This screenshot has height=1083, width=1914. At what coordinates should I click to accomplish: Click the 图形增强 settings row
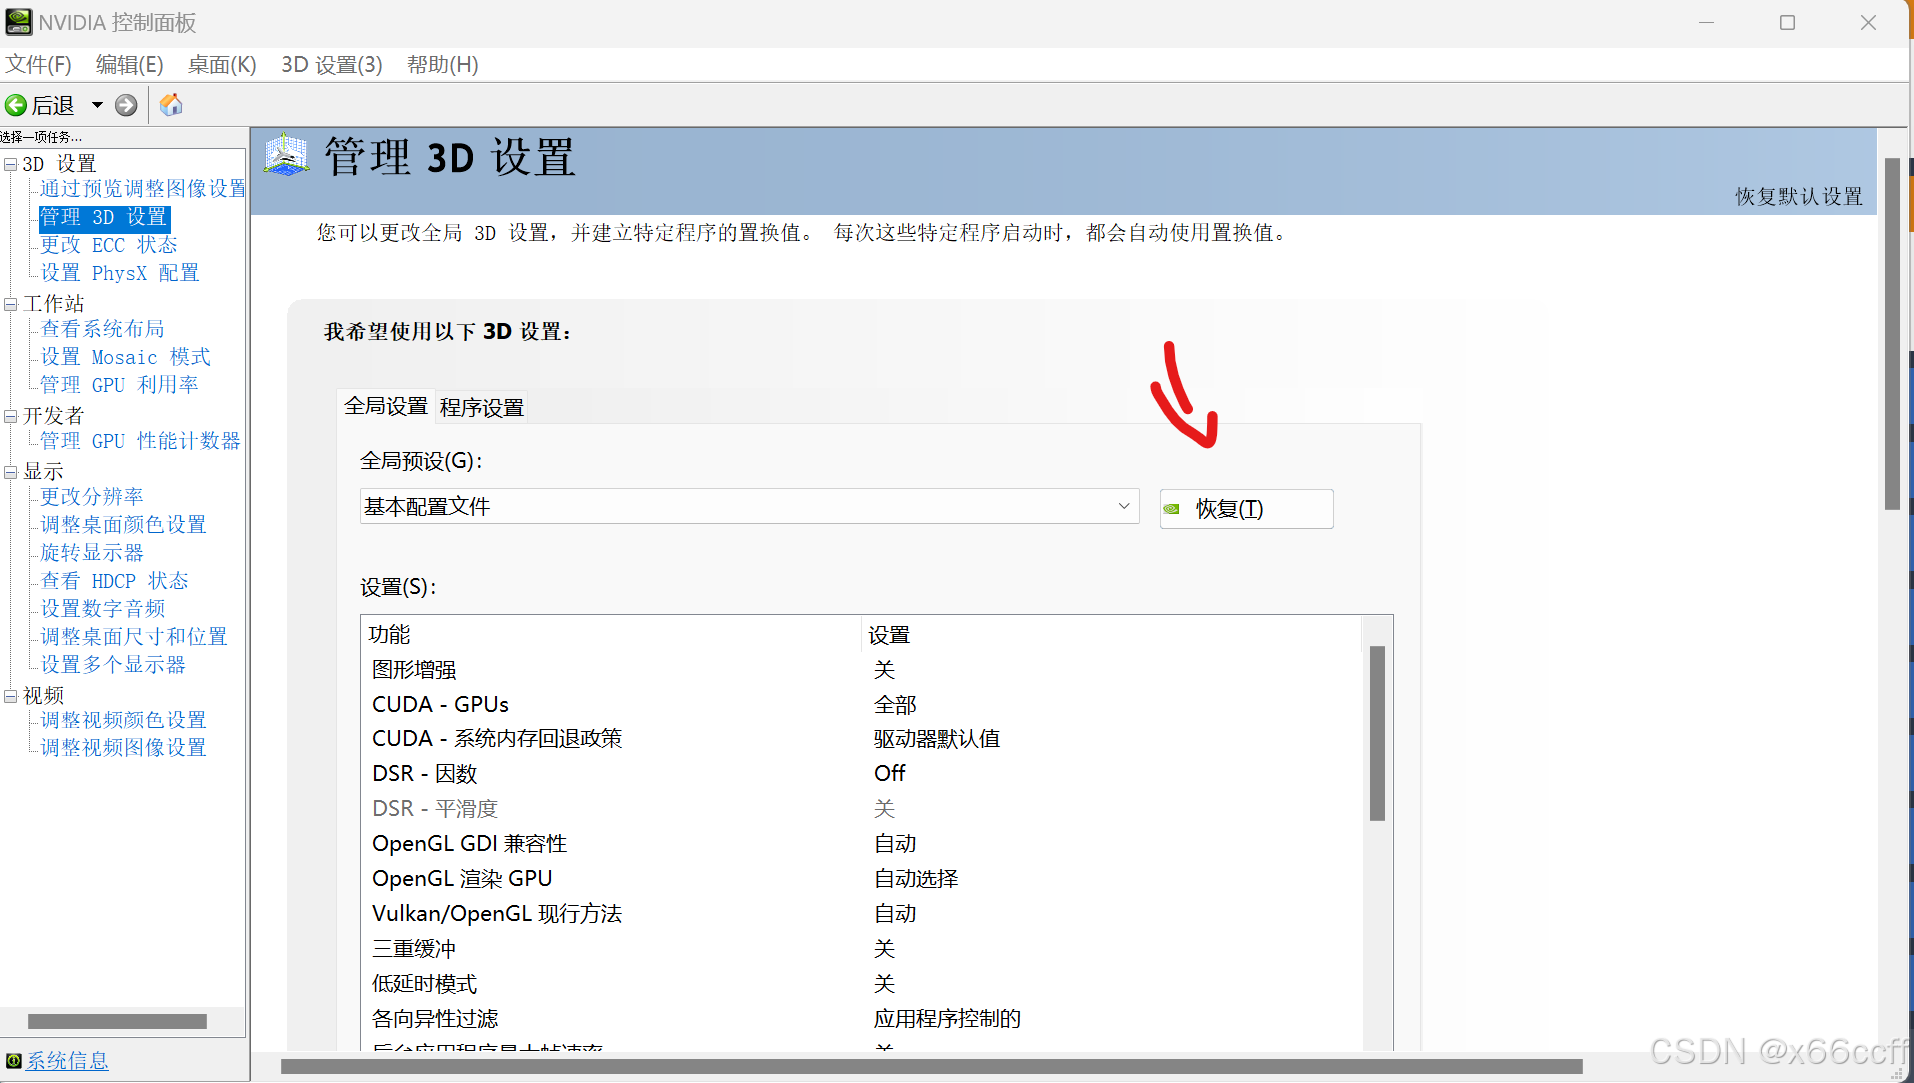862,670
